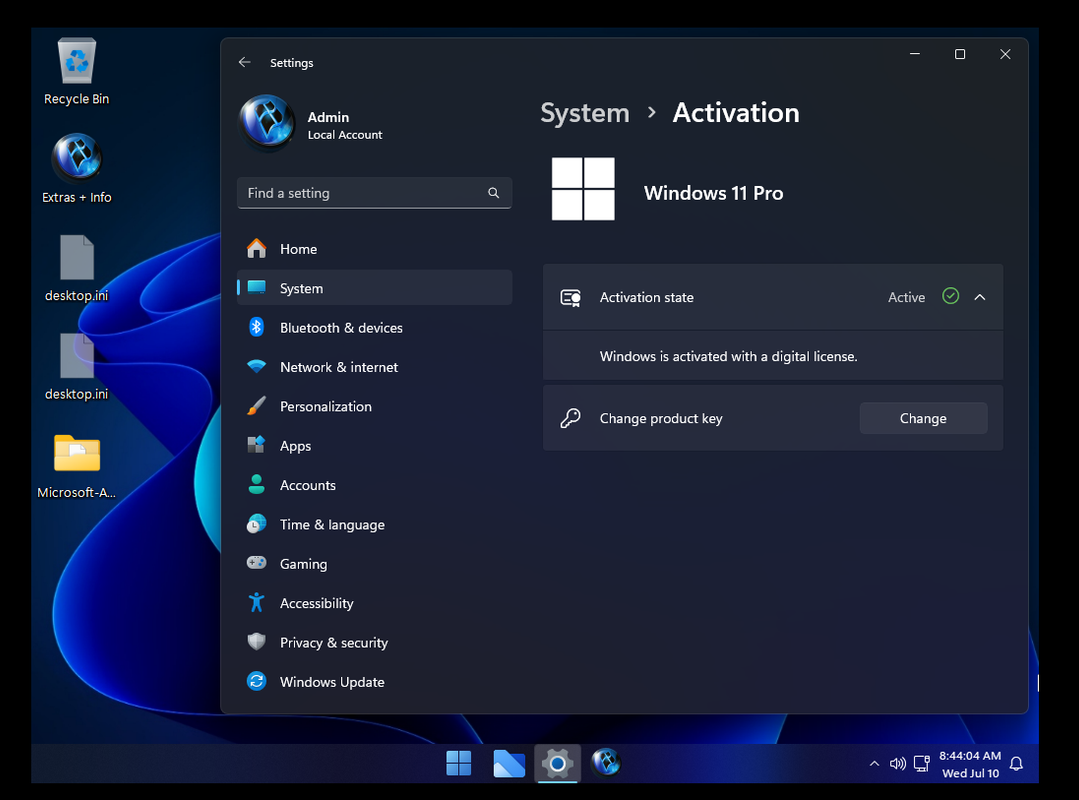Open Time & language settings
The width and height of the screenshot is (1079, 800).
pos(374,525)
